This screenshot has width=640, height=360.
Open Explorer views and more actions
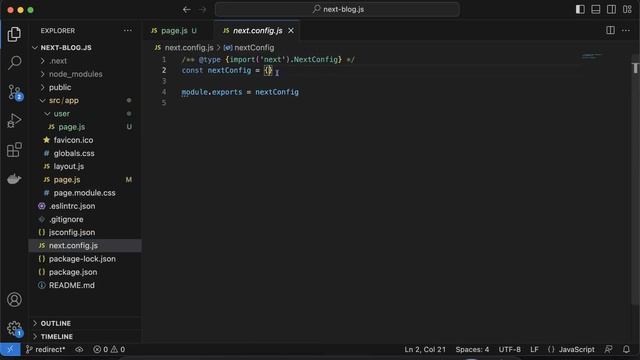click(128, 31)
